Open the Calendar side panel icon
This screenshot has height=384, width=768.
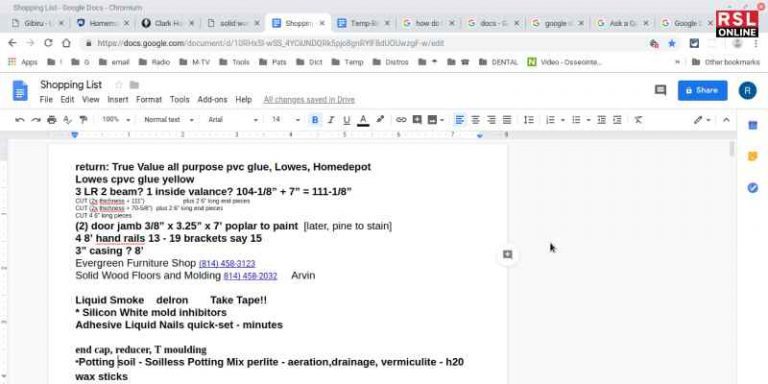[753, 125]
